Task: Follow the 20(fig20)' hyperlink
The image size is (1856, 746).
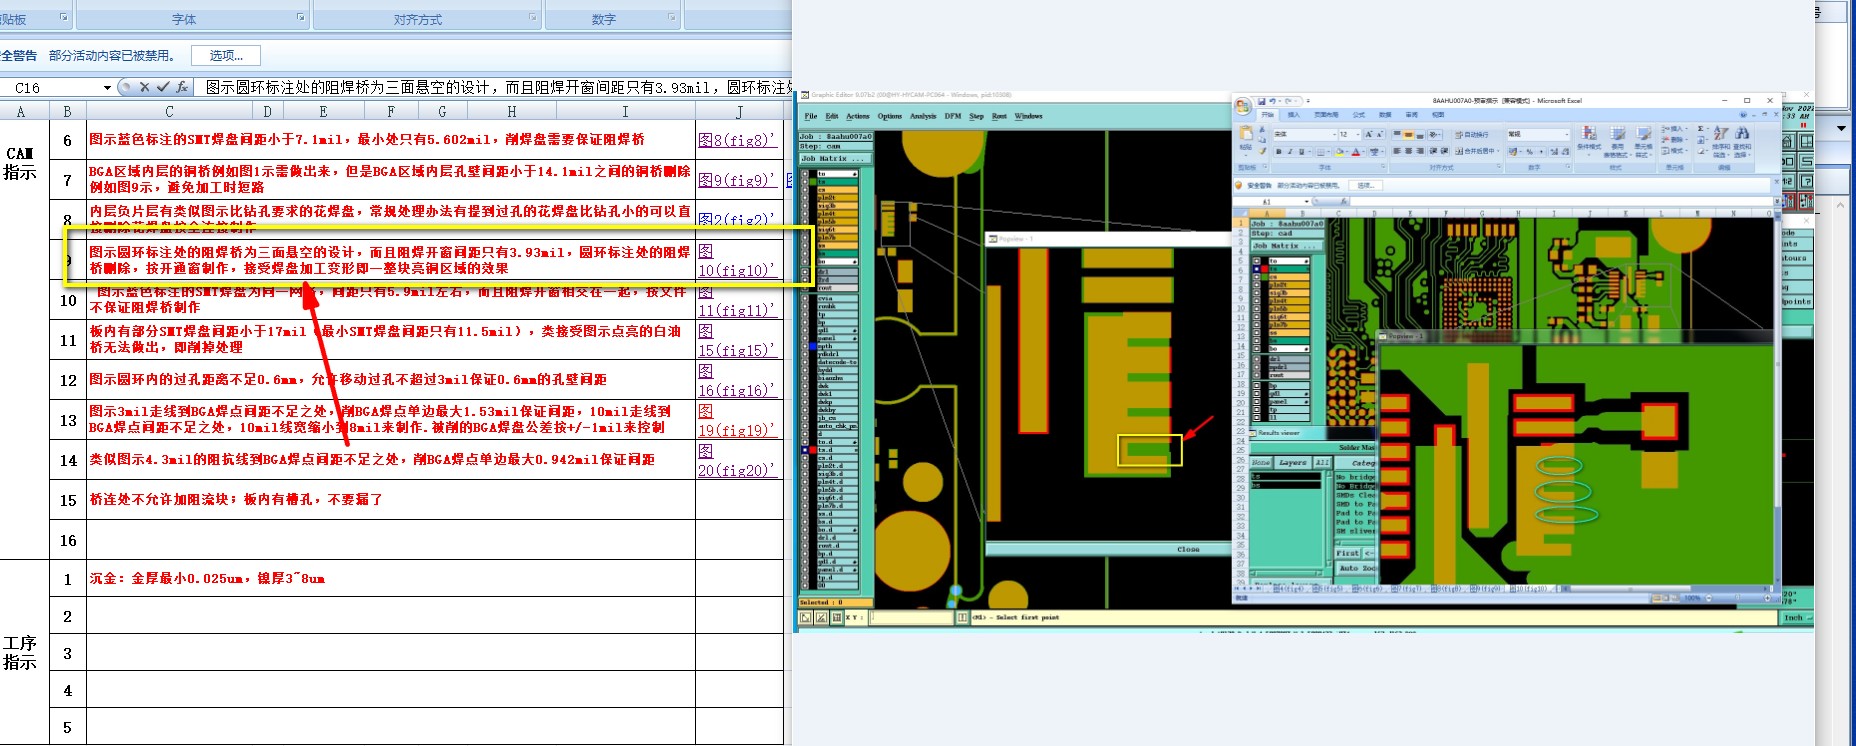Action: (737, 470)
